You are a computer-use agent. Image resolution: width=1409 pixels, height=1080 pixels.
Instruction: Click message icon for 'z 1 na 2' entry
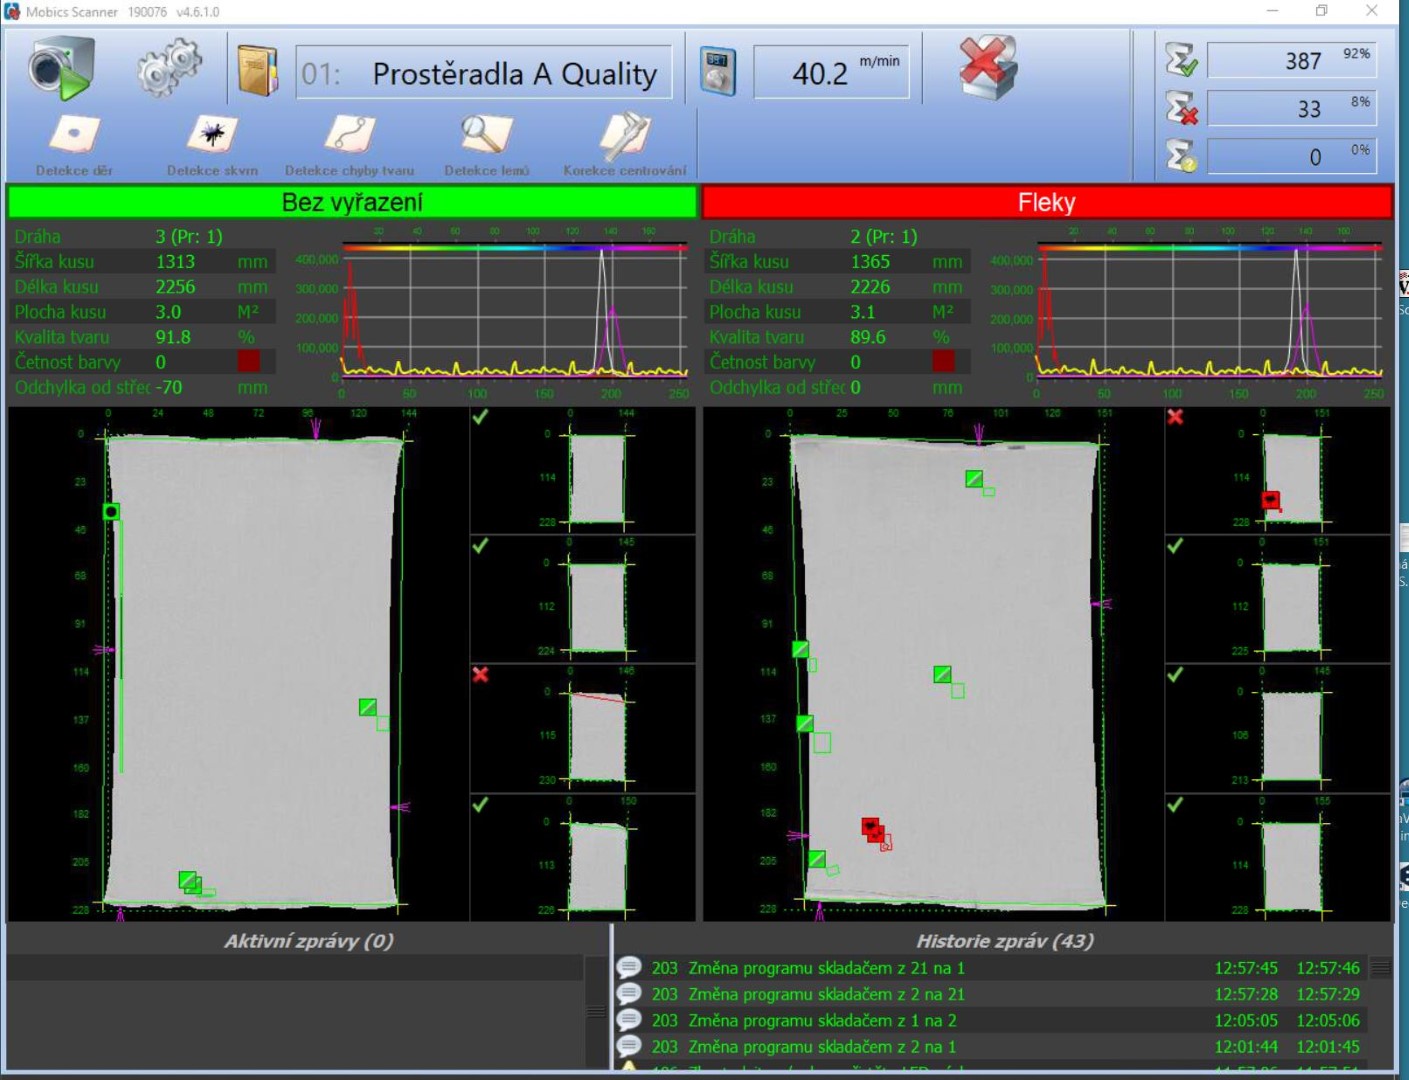[x=629, y=1020]
